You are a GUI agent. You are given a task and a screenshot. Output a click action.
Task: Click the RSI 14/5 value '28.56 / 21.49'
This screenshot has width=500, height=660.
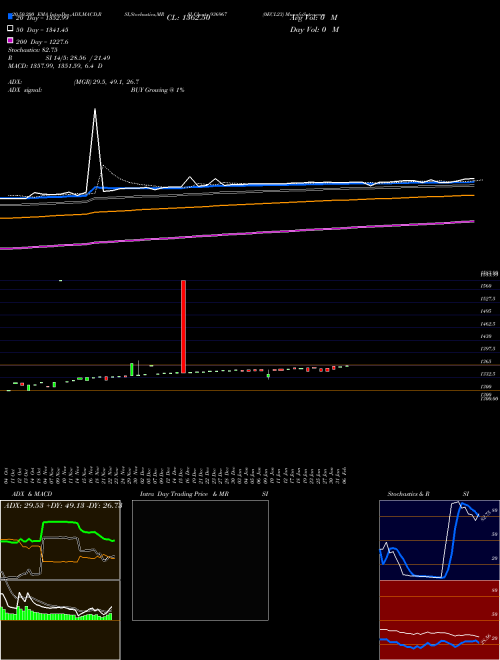click(x=90, y=58)
